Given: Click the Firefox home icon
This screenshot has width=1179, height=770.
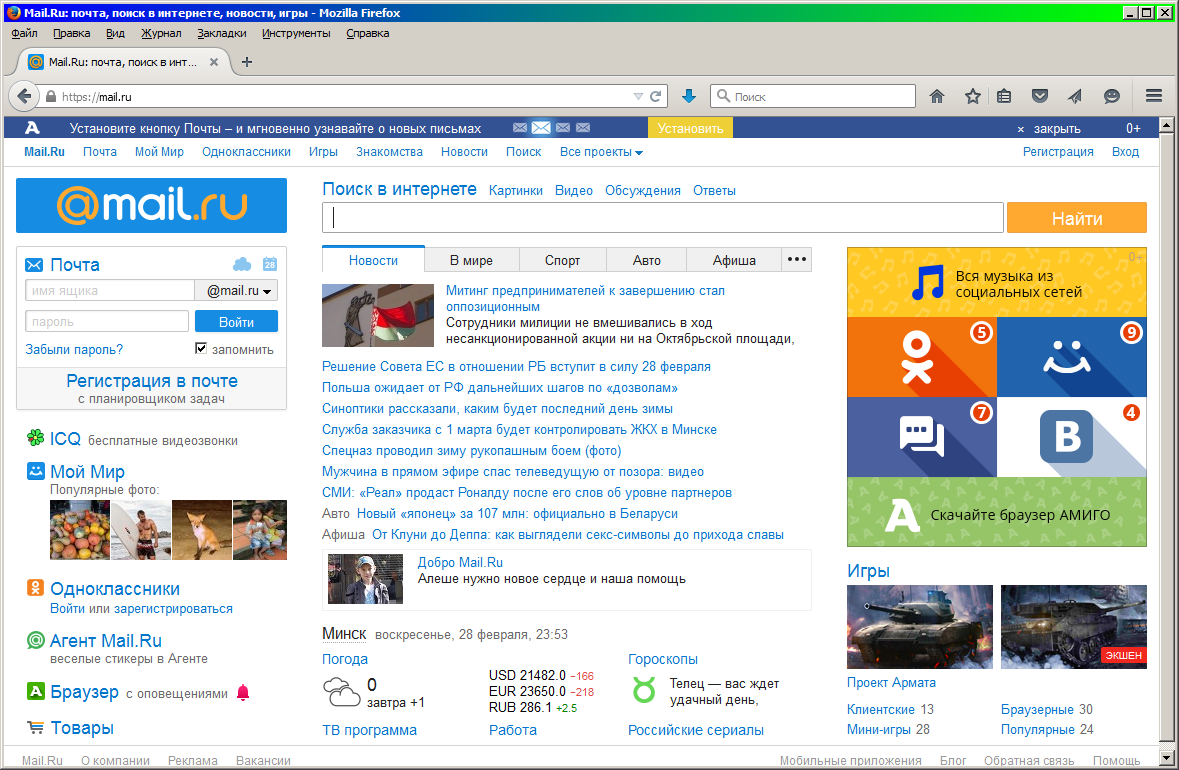Looking at the screenshot, I should click(x=937, y=96).
